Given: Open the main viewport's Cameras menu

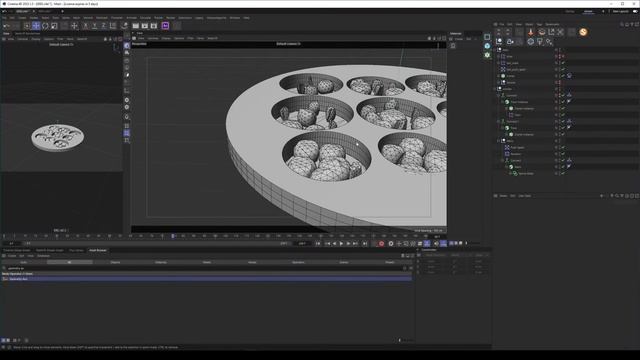Looking at the screenshot, I should (x=153, y=38).
